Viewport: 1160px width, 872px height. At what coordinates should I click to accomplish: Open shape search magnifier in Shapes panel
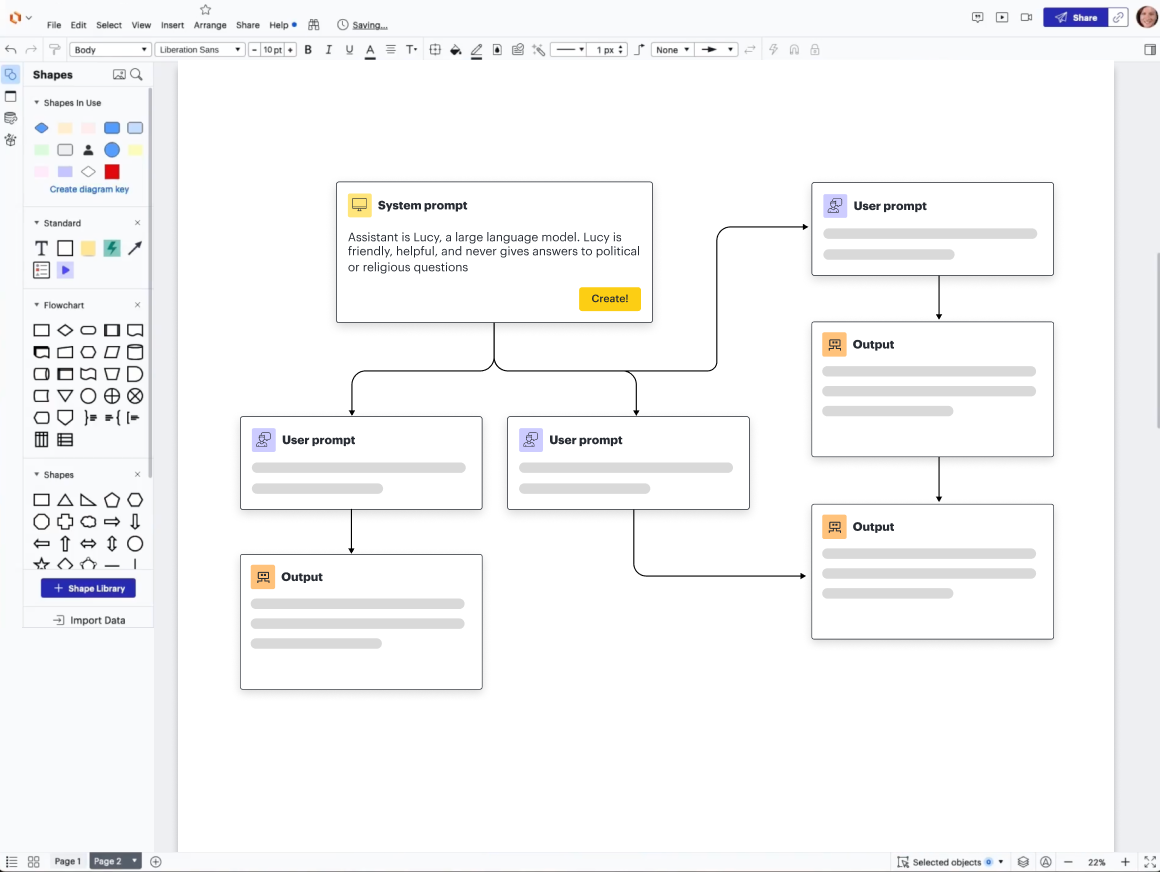[x=137, y=75]
